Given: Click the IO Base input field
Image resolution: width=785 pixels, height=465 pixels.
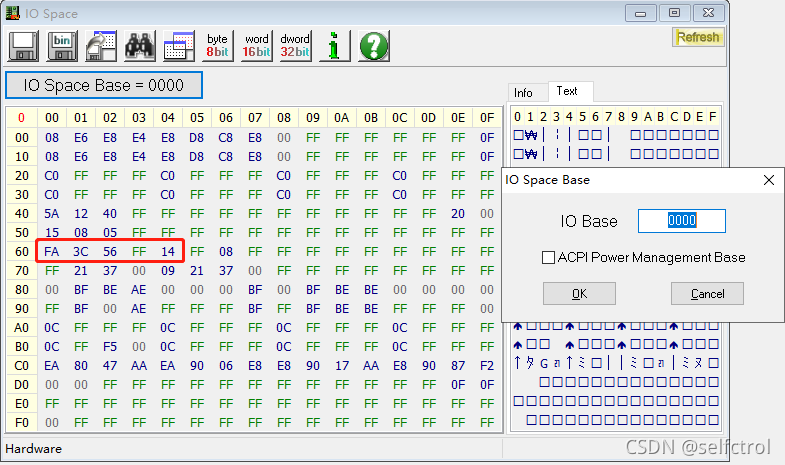Looking at the screenshot, I should [681, 221].
